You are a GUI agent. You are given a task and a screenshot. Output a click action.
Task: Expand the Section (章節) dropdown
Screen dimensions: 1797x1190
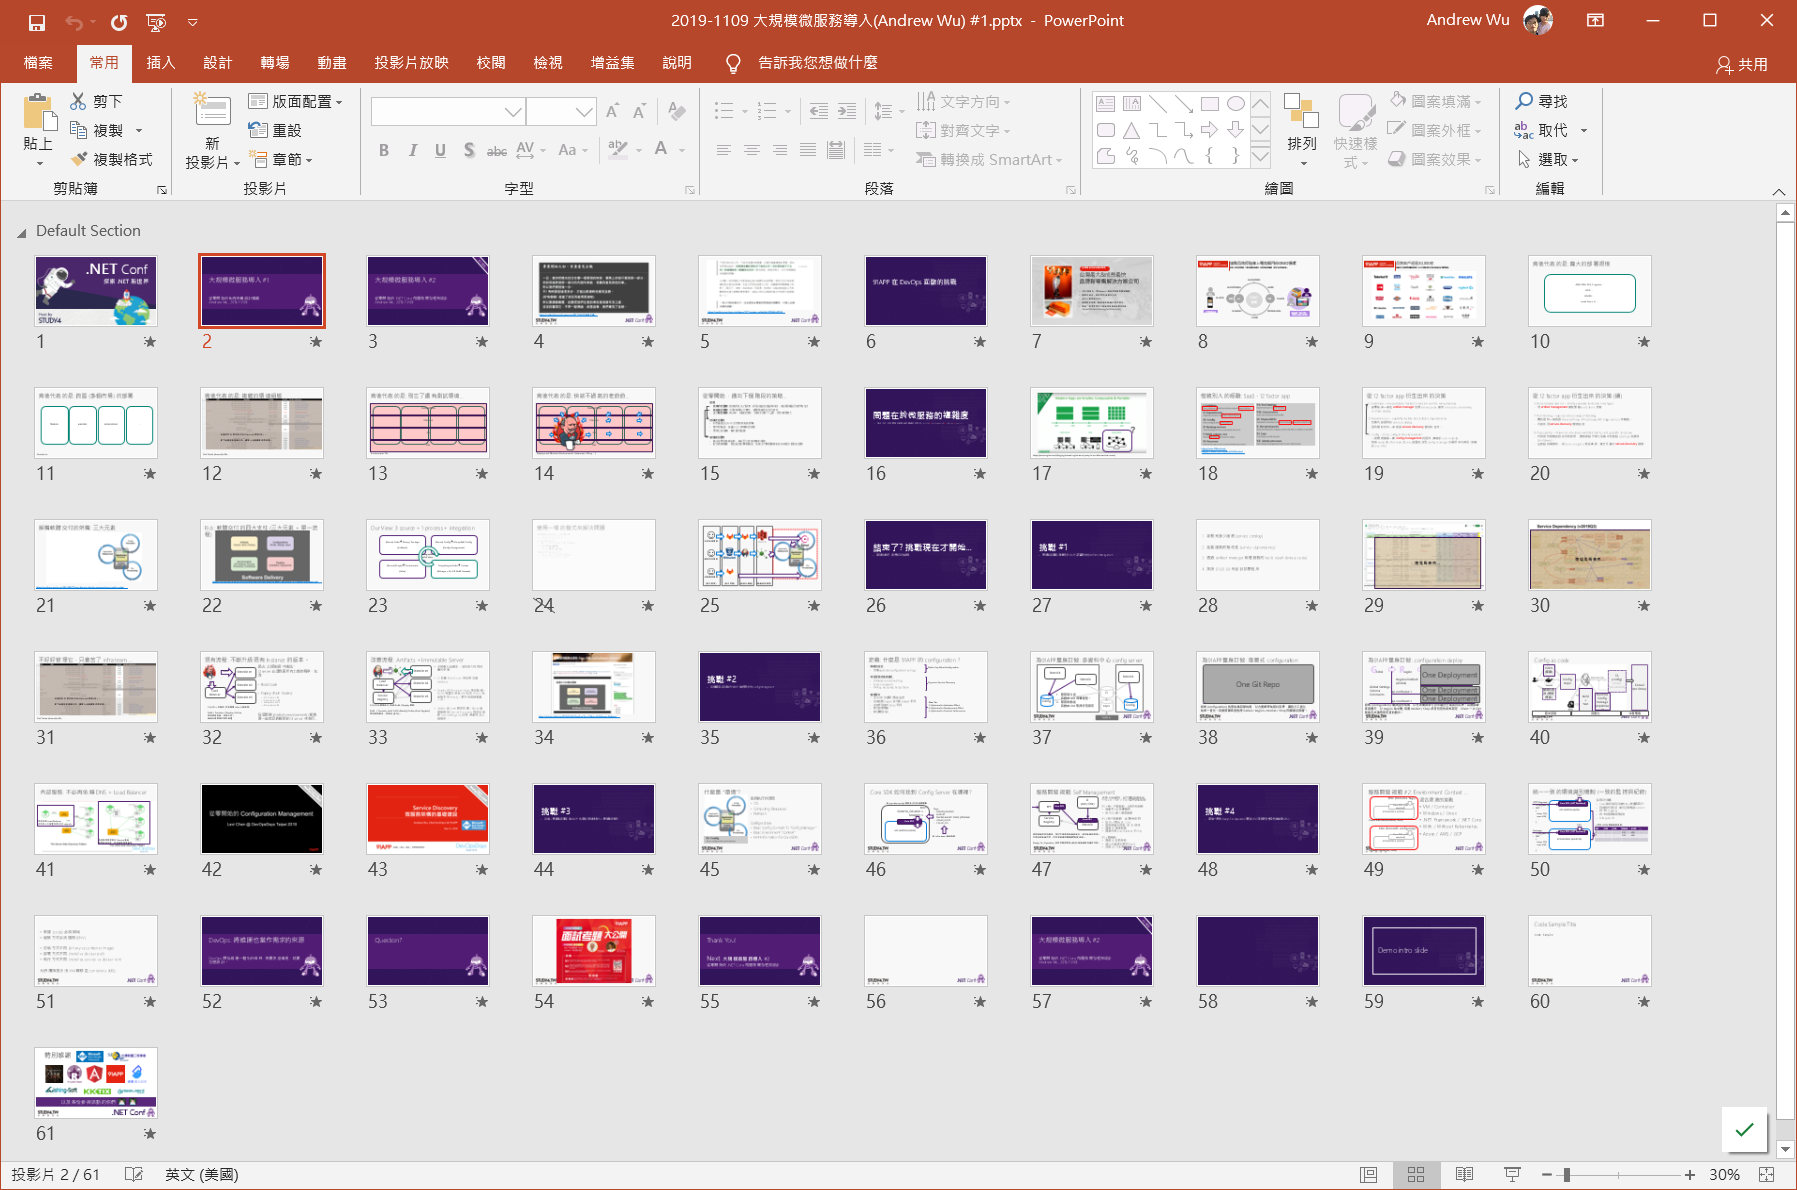pyautogui.click(x=281, y=159)
